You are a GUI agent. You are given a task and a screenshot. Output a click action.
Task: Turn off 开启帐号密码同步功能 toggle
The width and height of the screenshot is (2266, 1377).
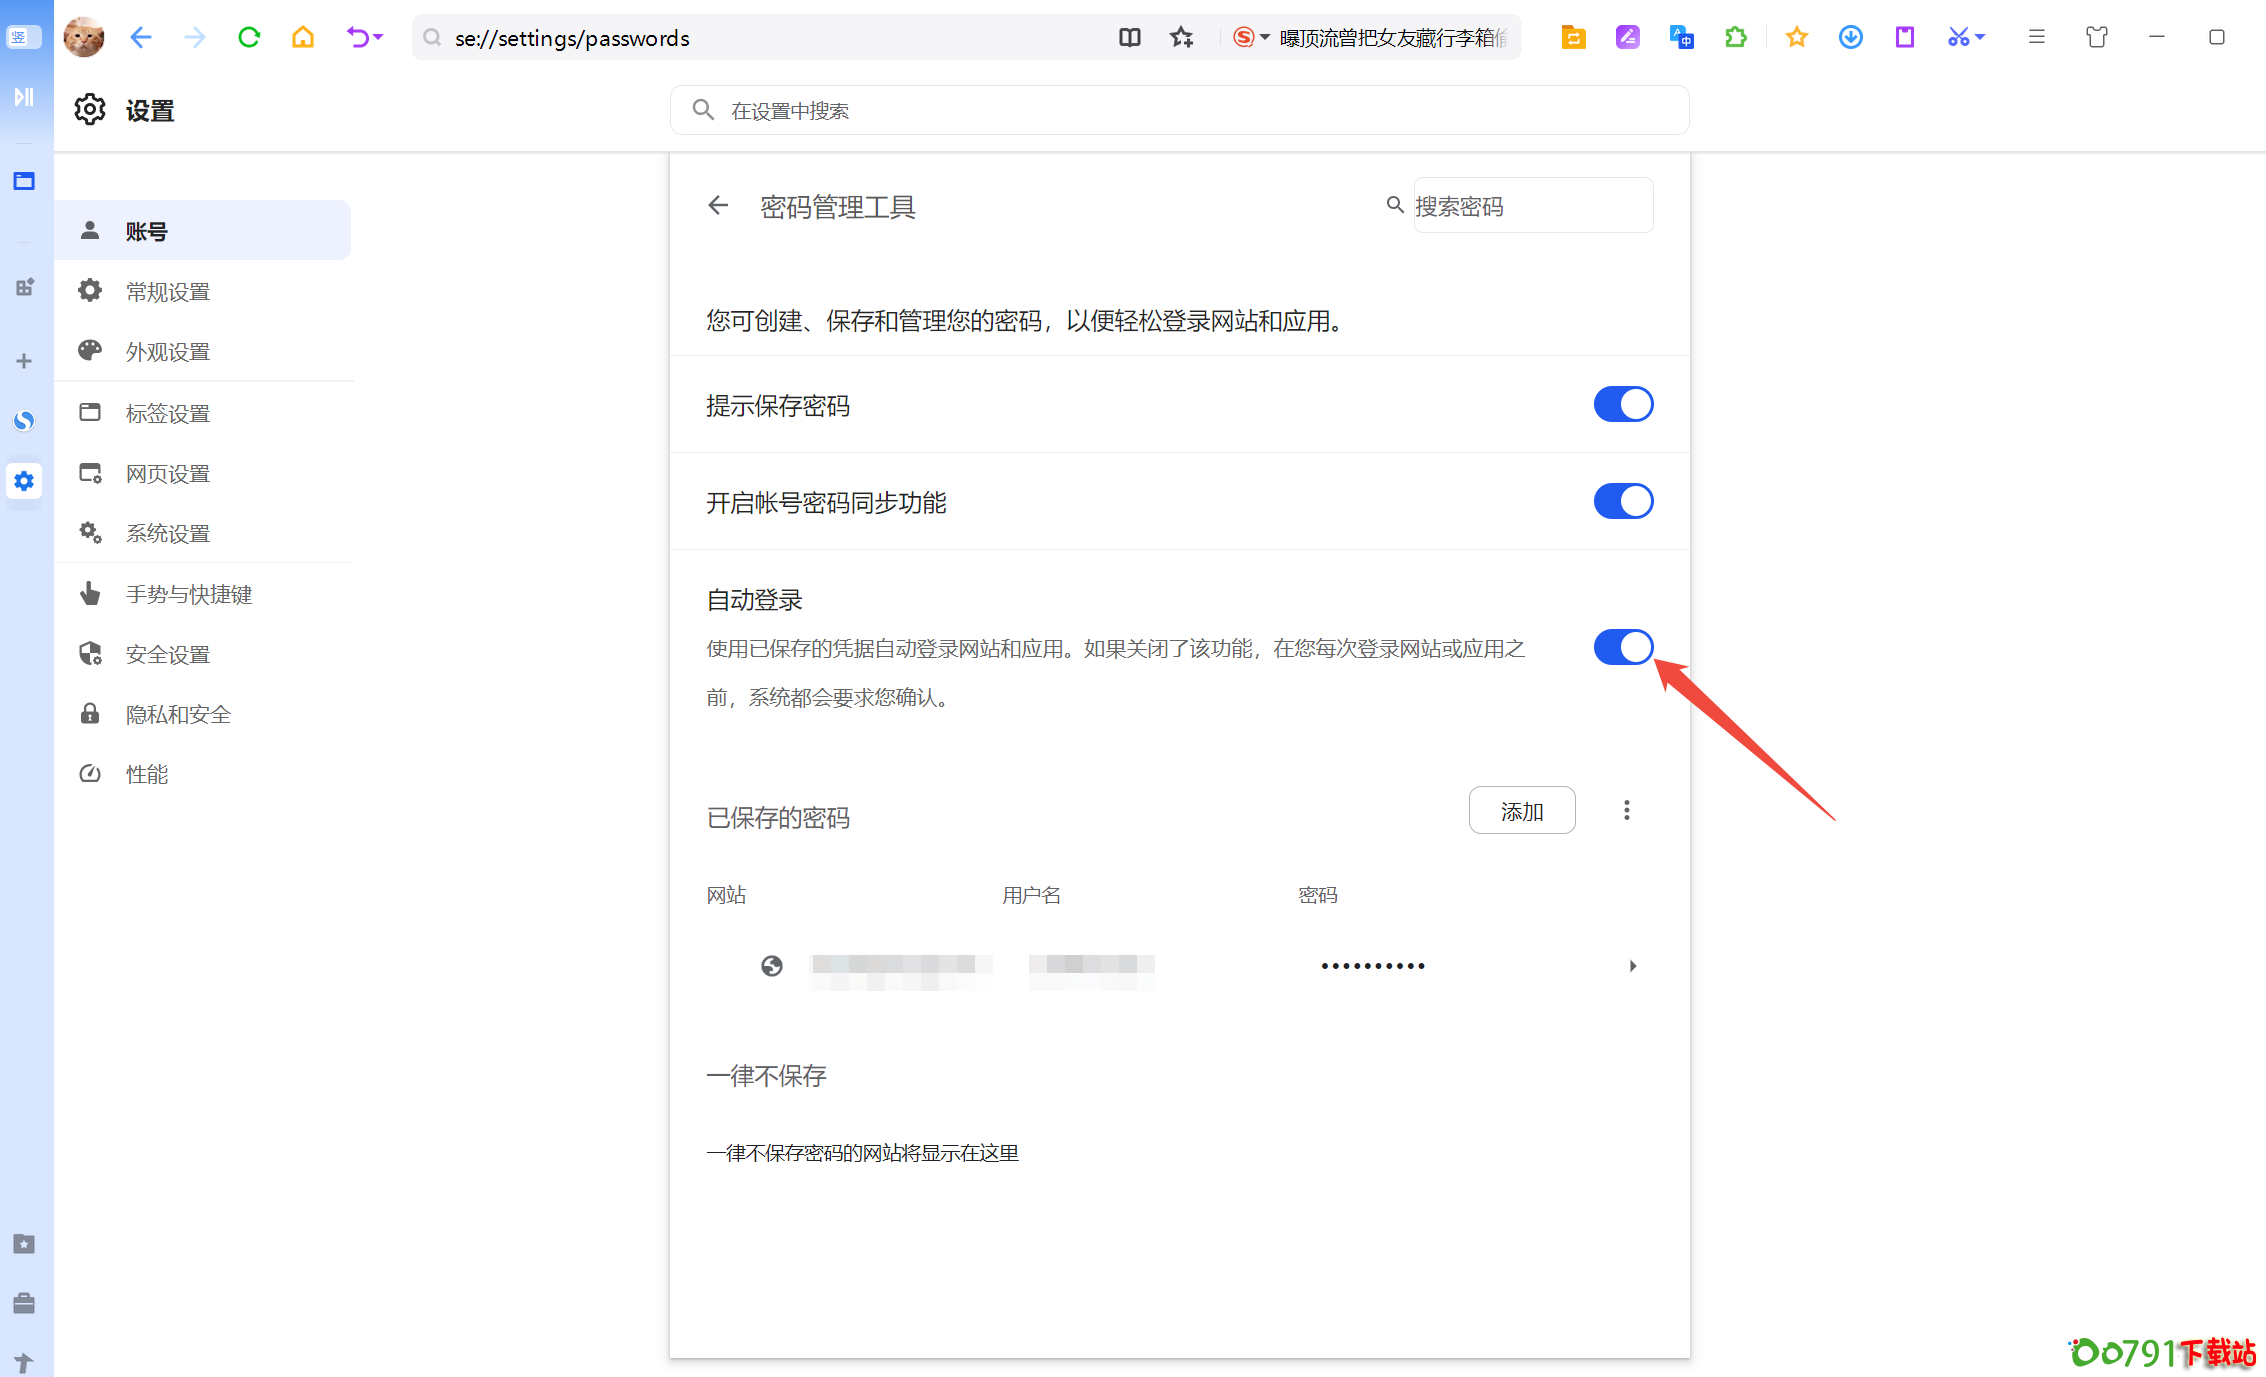pos(1623,502)
